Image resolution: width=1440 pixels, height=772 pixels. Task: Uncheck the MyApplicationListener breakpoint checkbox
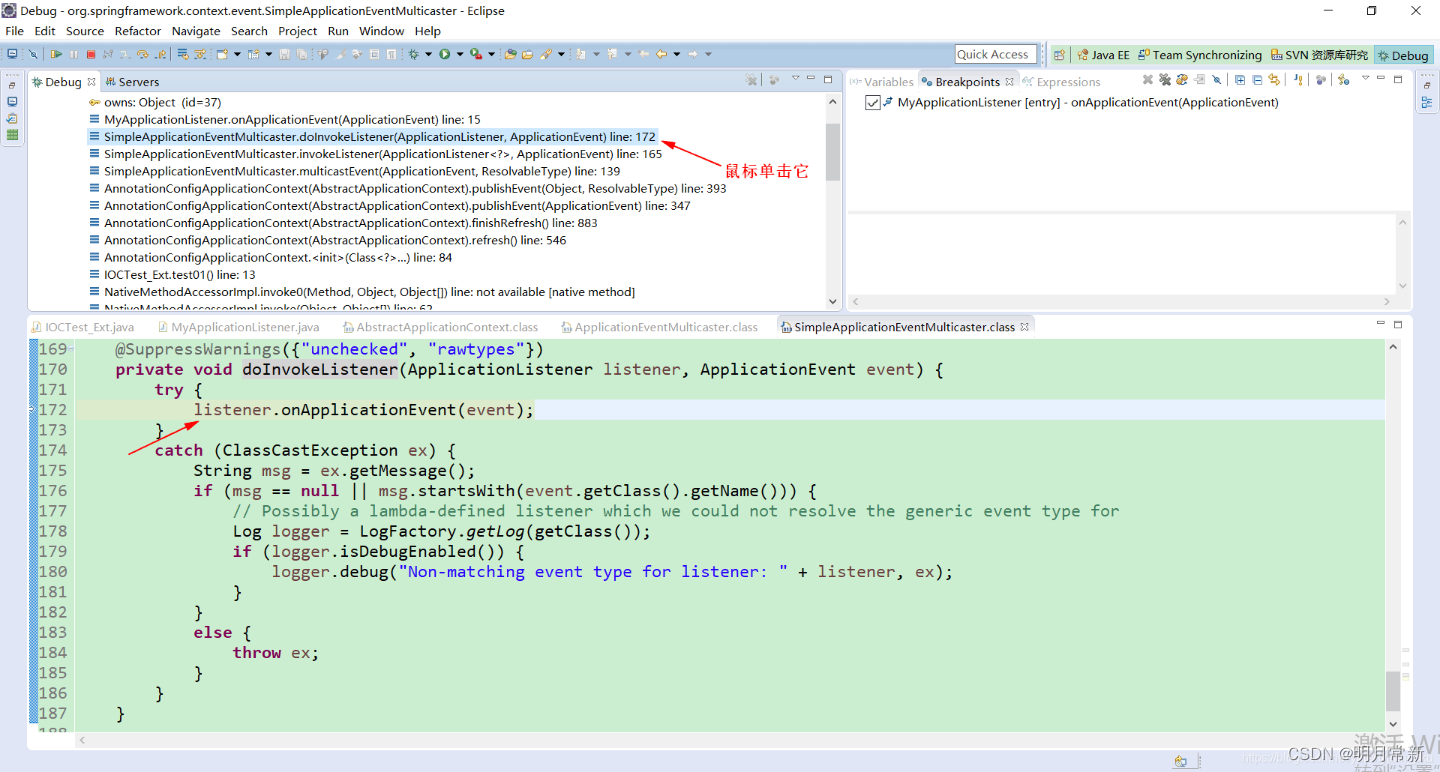(873, 103)
